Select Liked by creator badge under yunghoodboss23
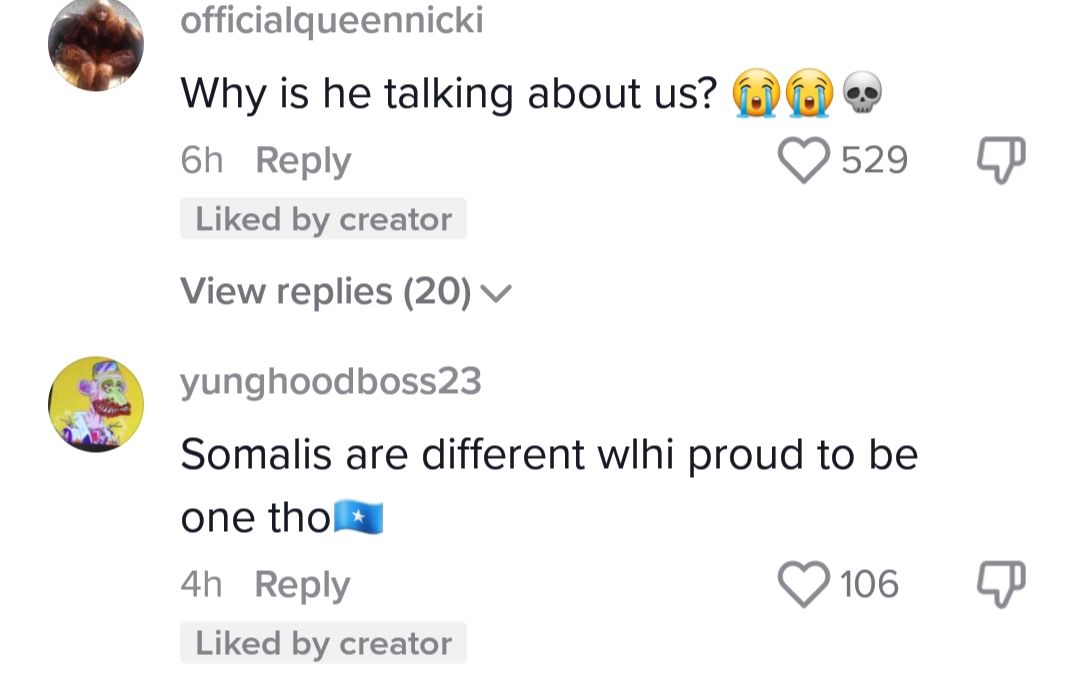 323,643
